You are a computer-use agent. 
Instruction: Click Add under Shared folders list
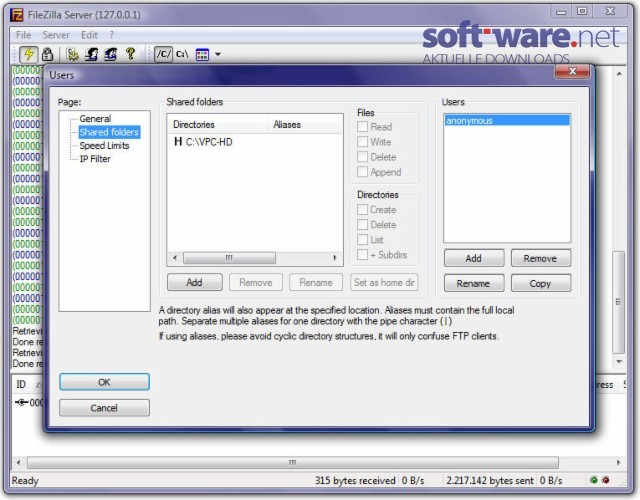[x=195, y=282]
